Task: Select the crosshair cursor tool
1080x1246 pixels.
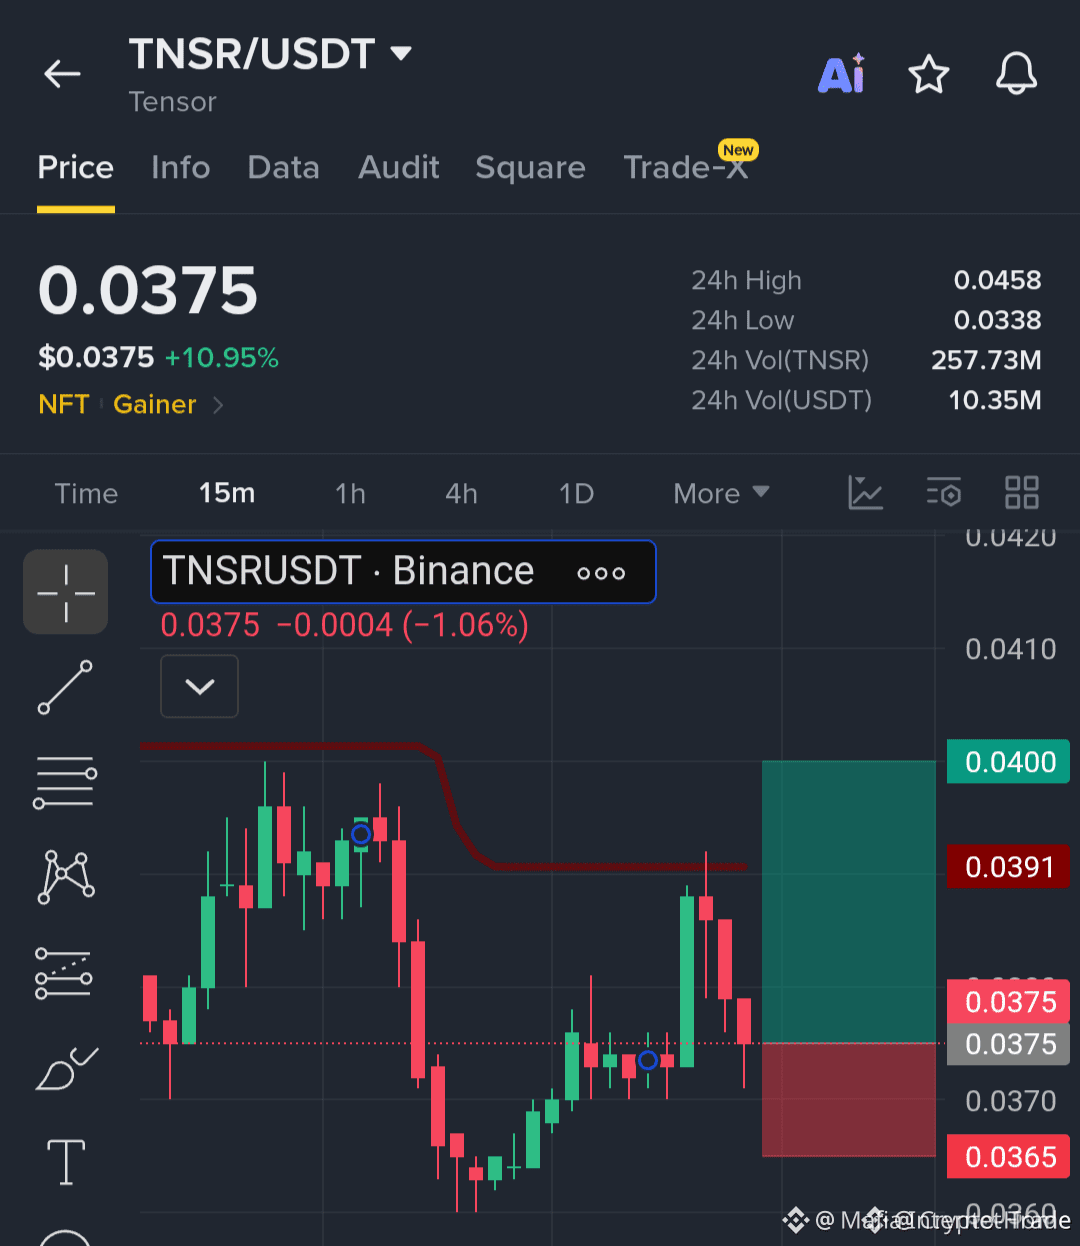Action: coord(66,592)
